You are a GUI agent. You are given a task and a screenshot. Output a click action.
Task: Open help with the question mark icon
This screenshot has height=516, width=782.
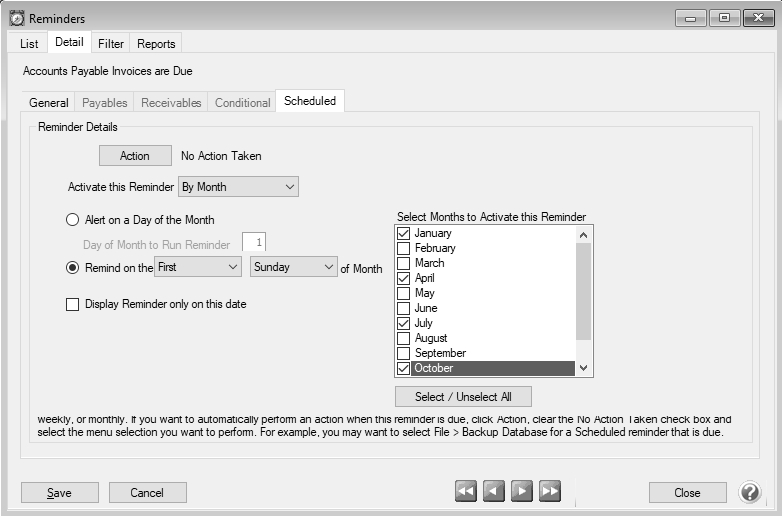(x=750, y=492)
